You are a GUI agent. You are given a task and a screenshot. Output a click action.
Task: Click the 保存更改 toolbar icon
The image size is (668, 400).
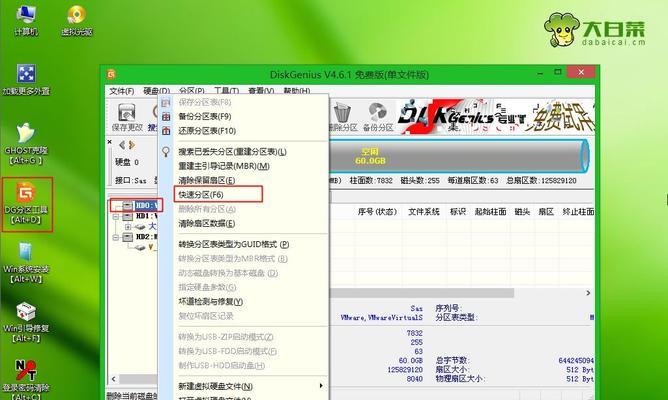click(127, 117)
